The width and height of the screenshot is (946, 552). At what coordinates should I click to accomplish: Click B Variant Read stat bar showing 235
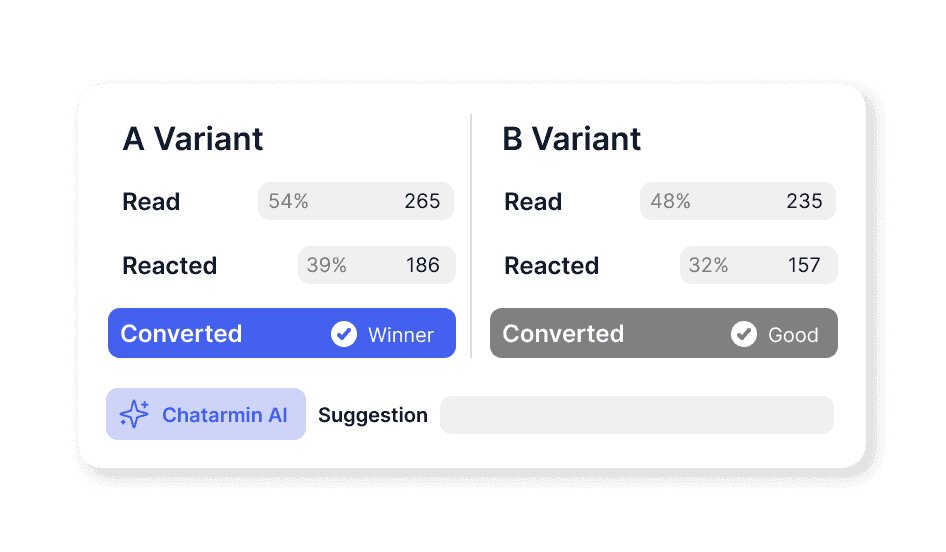click(738, 201)
